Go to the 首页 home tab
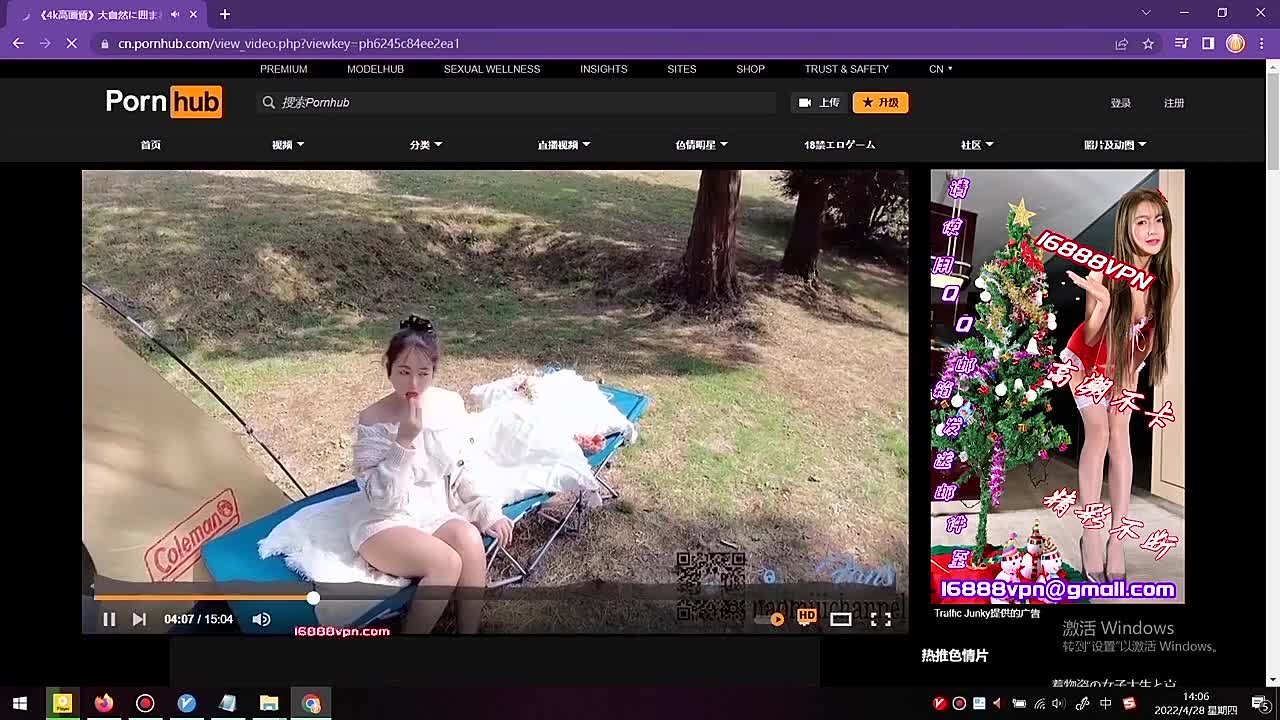Screen dimensions: 1280x720 [x=150, y=145]
